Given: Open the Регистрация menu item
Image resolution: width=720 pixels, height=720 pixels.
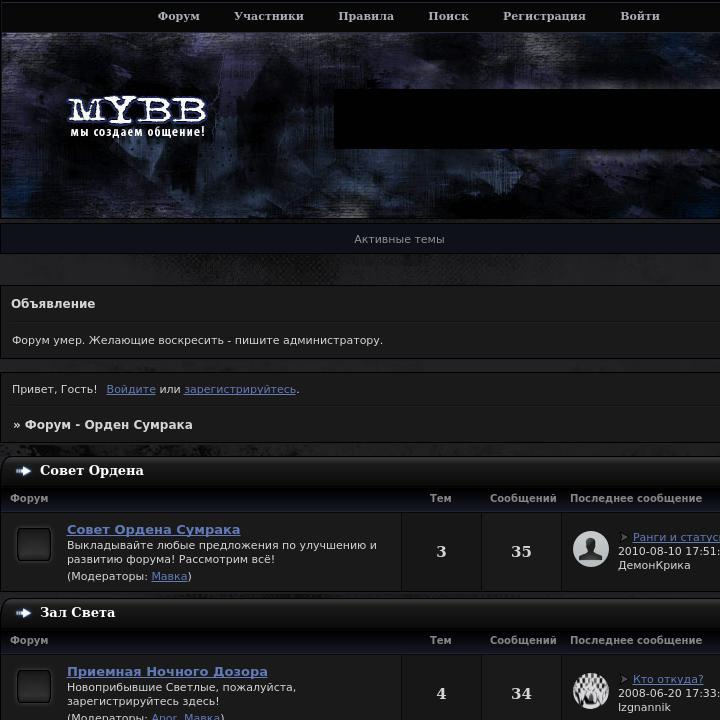Looking at the screenshot, I should tap(544, 16).
